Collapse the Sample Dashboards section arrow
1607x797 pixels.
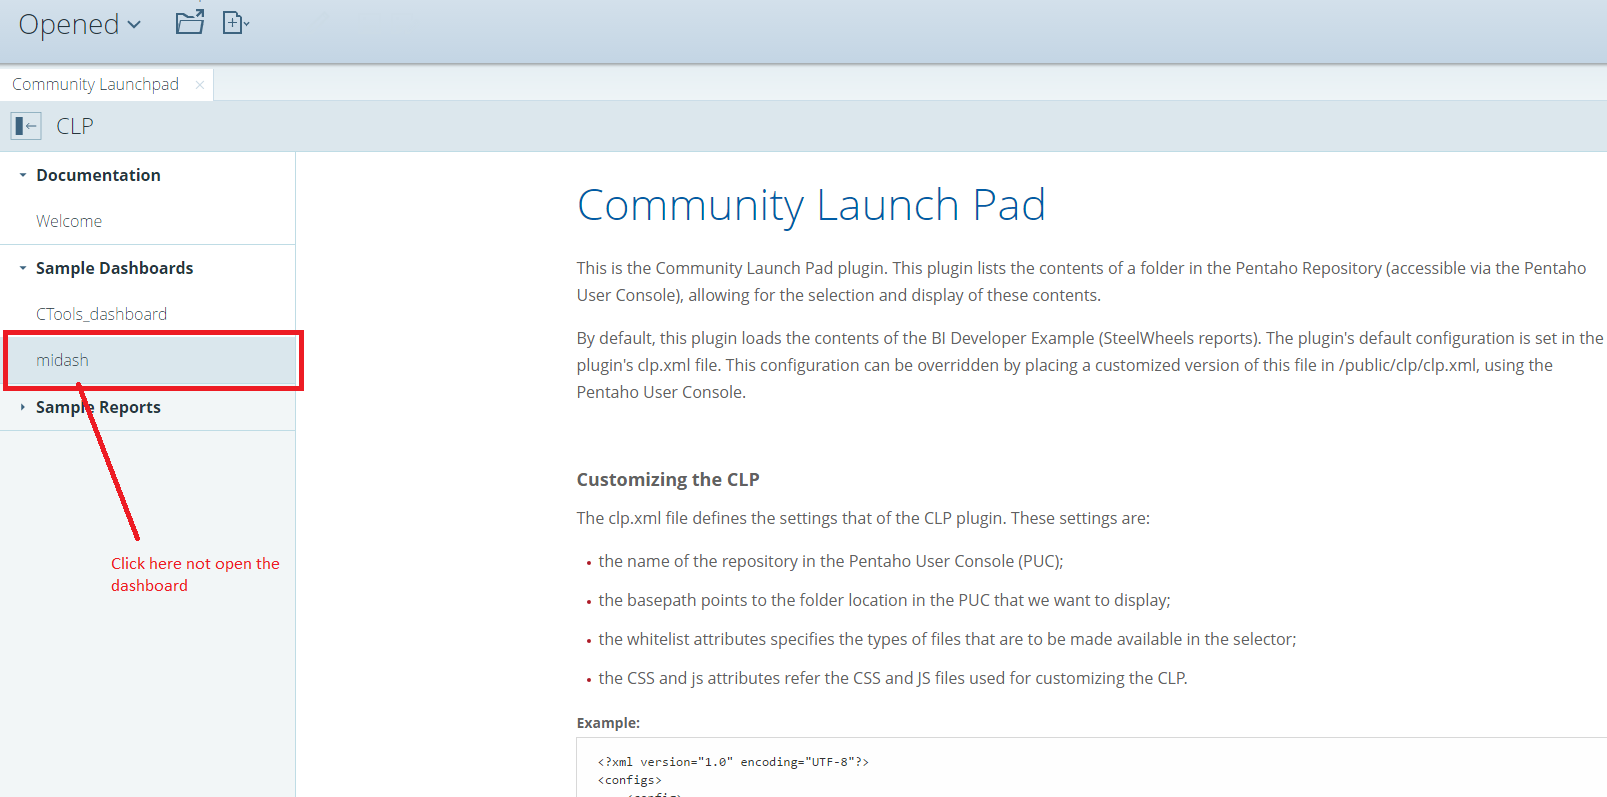coord(23,268)
